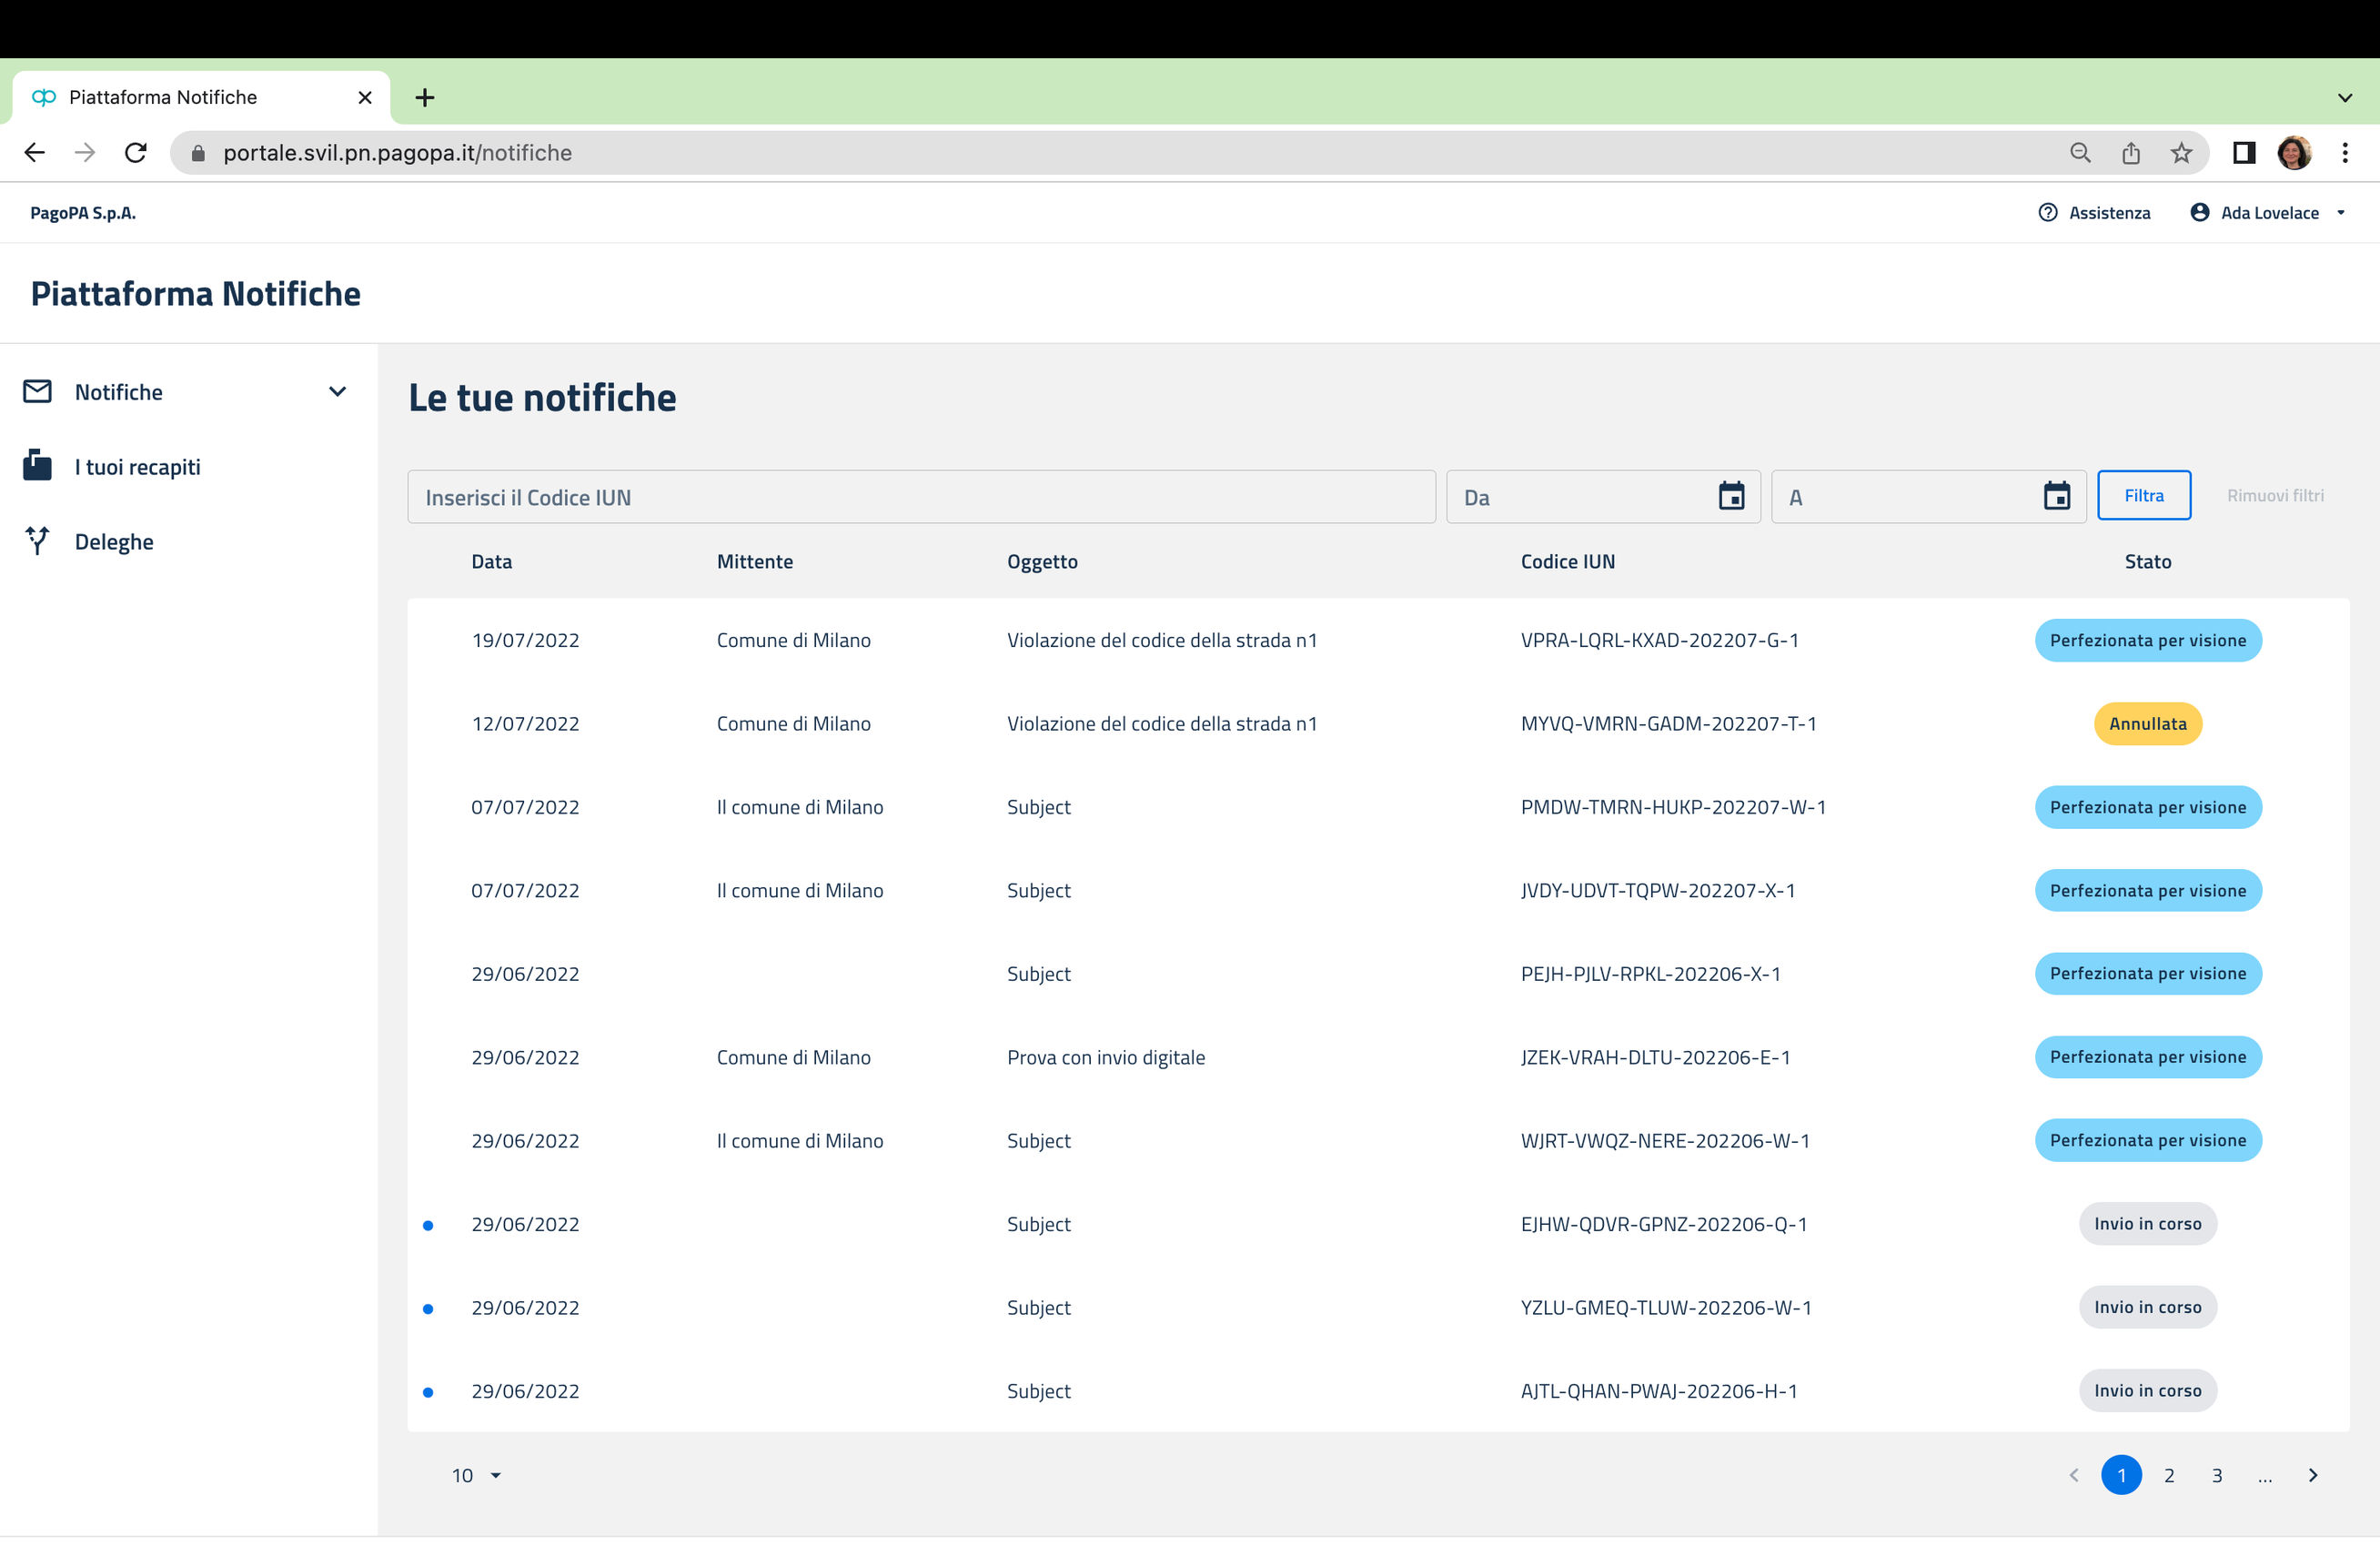Viewport: 2380px width, 1546px height.
Task: Click the Assistenza help icon
Action: pos(2047,212)
